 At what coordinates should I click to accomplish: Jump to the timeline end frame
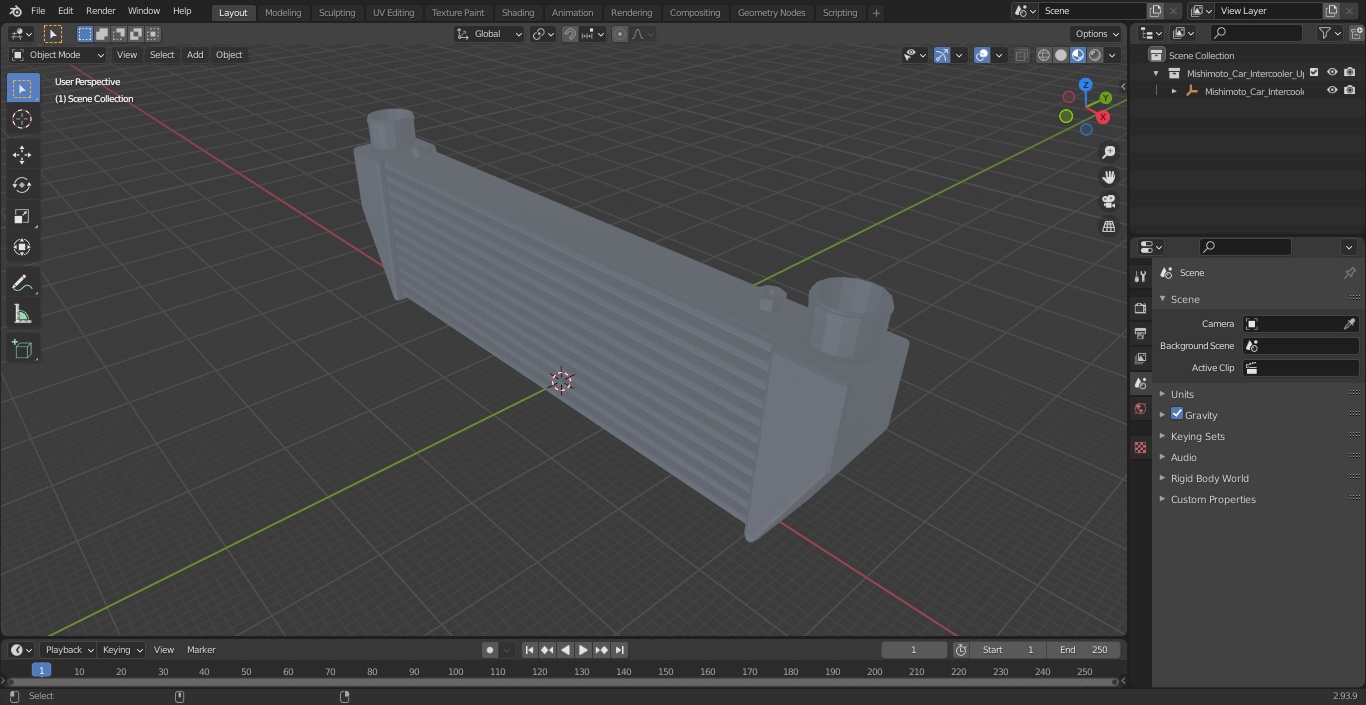click(619, 650)
